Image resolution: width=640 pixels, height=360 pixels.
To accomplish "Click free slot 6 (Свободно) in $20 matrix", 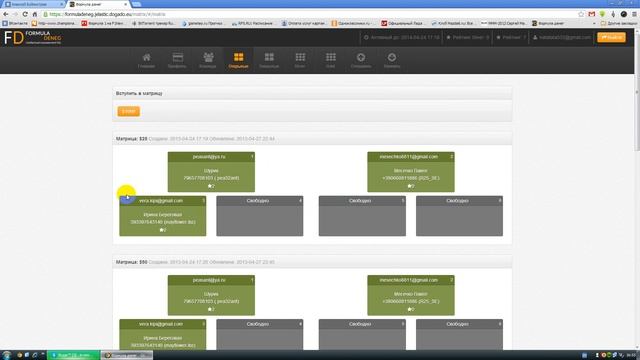I will coord(459,216).
